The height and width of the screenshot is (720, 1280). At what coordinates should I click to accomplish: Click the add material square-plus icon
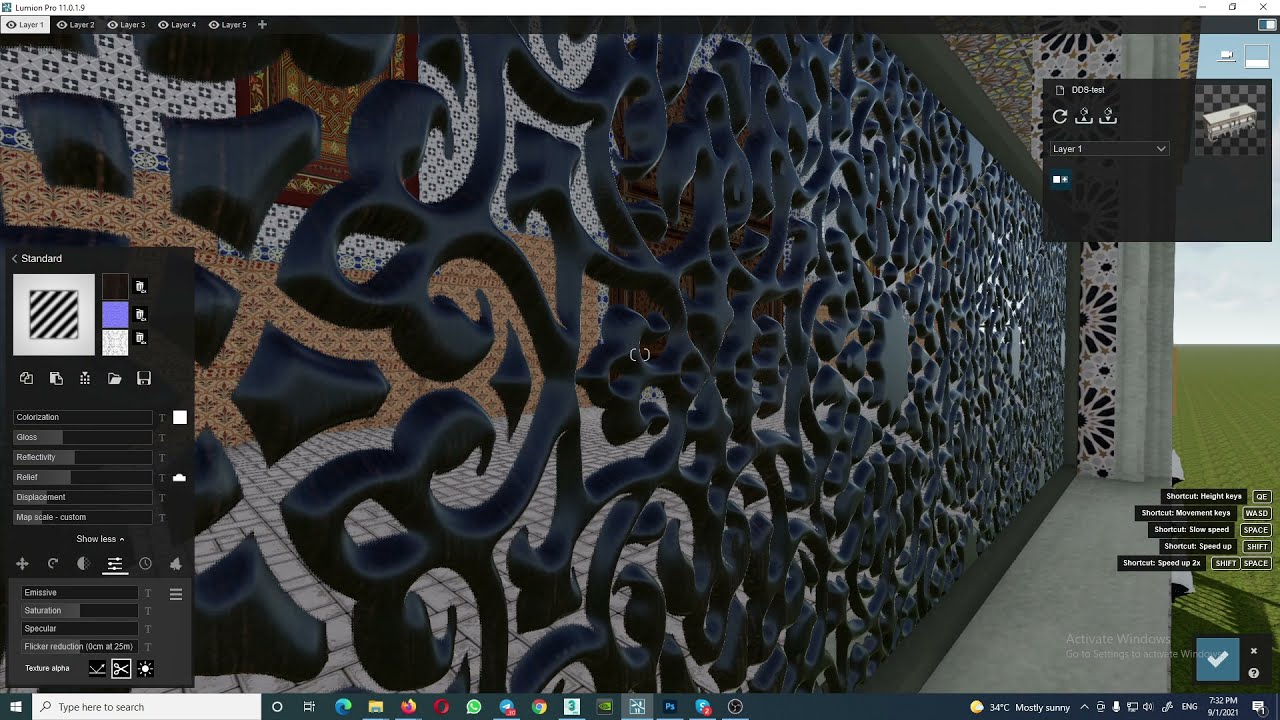tap(1060, 180)
